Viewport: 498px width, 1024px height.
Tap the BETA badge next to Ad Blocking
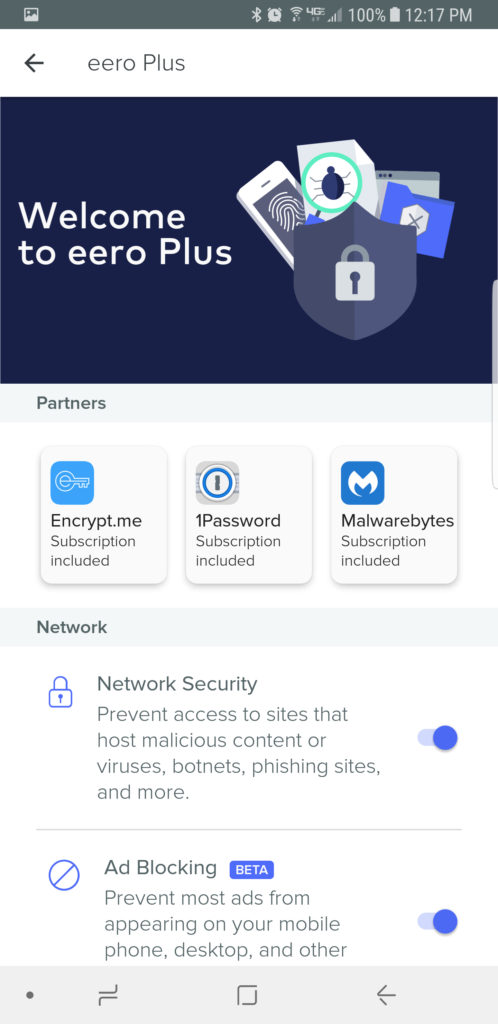click(x=251, y=870)
